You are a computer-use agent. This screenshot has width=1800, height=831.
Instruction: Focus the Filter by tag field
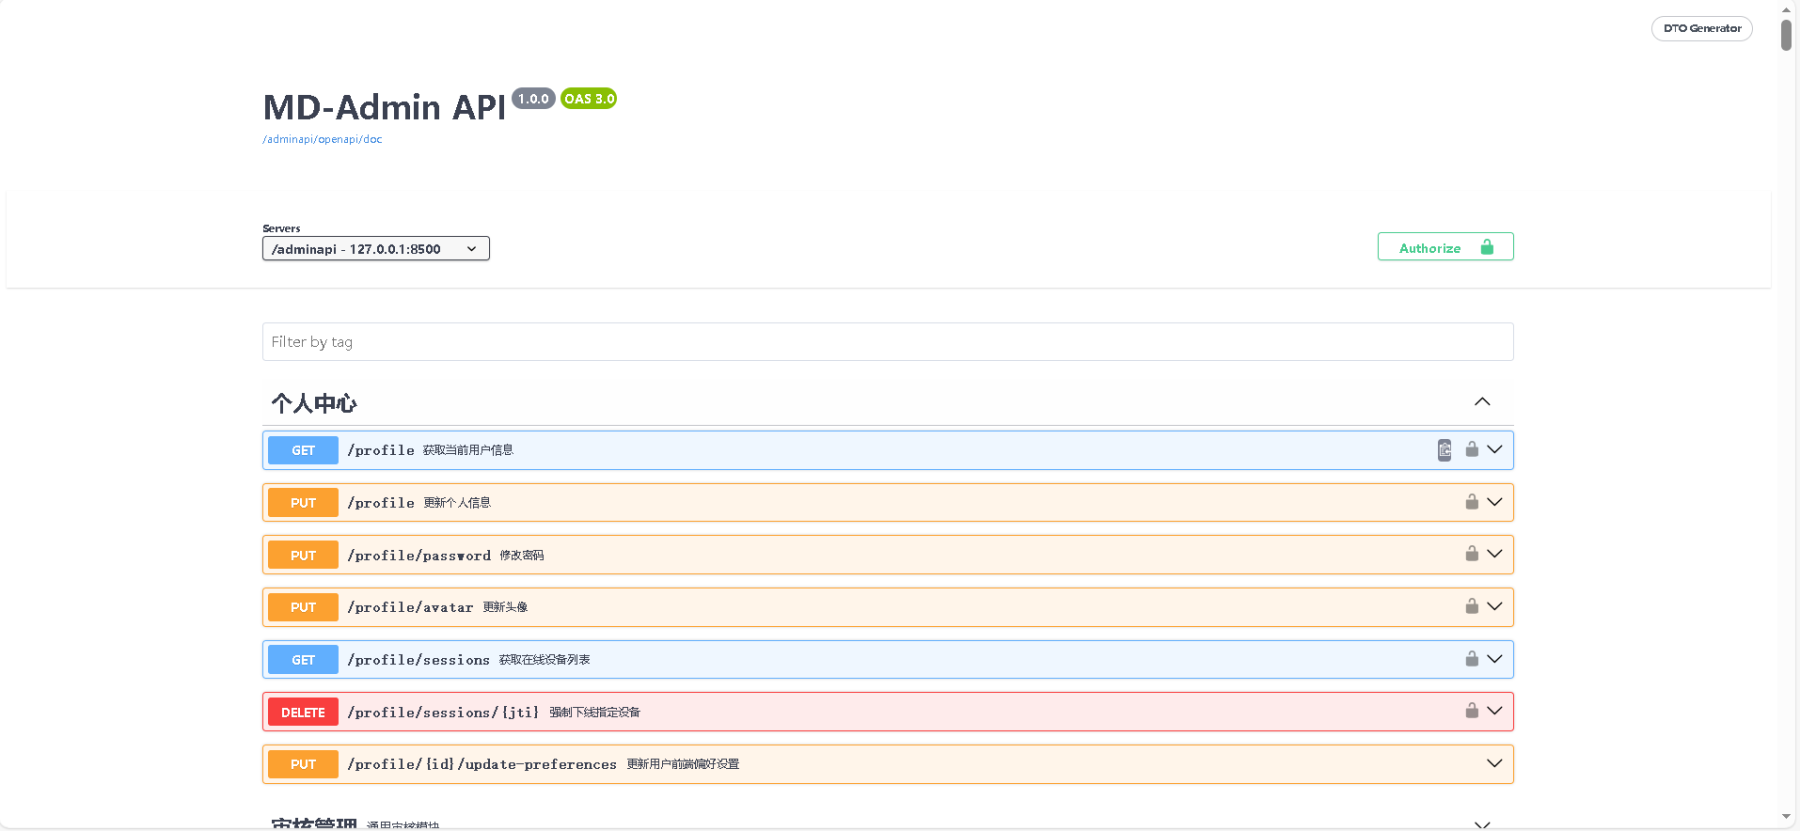(887, 342)
